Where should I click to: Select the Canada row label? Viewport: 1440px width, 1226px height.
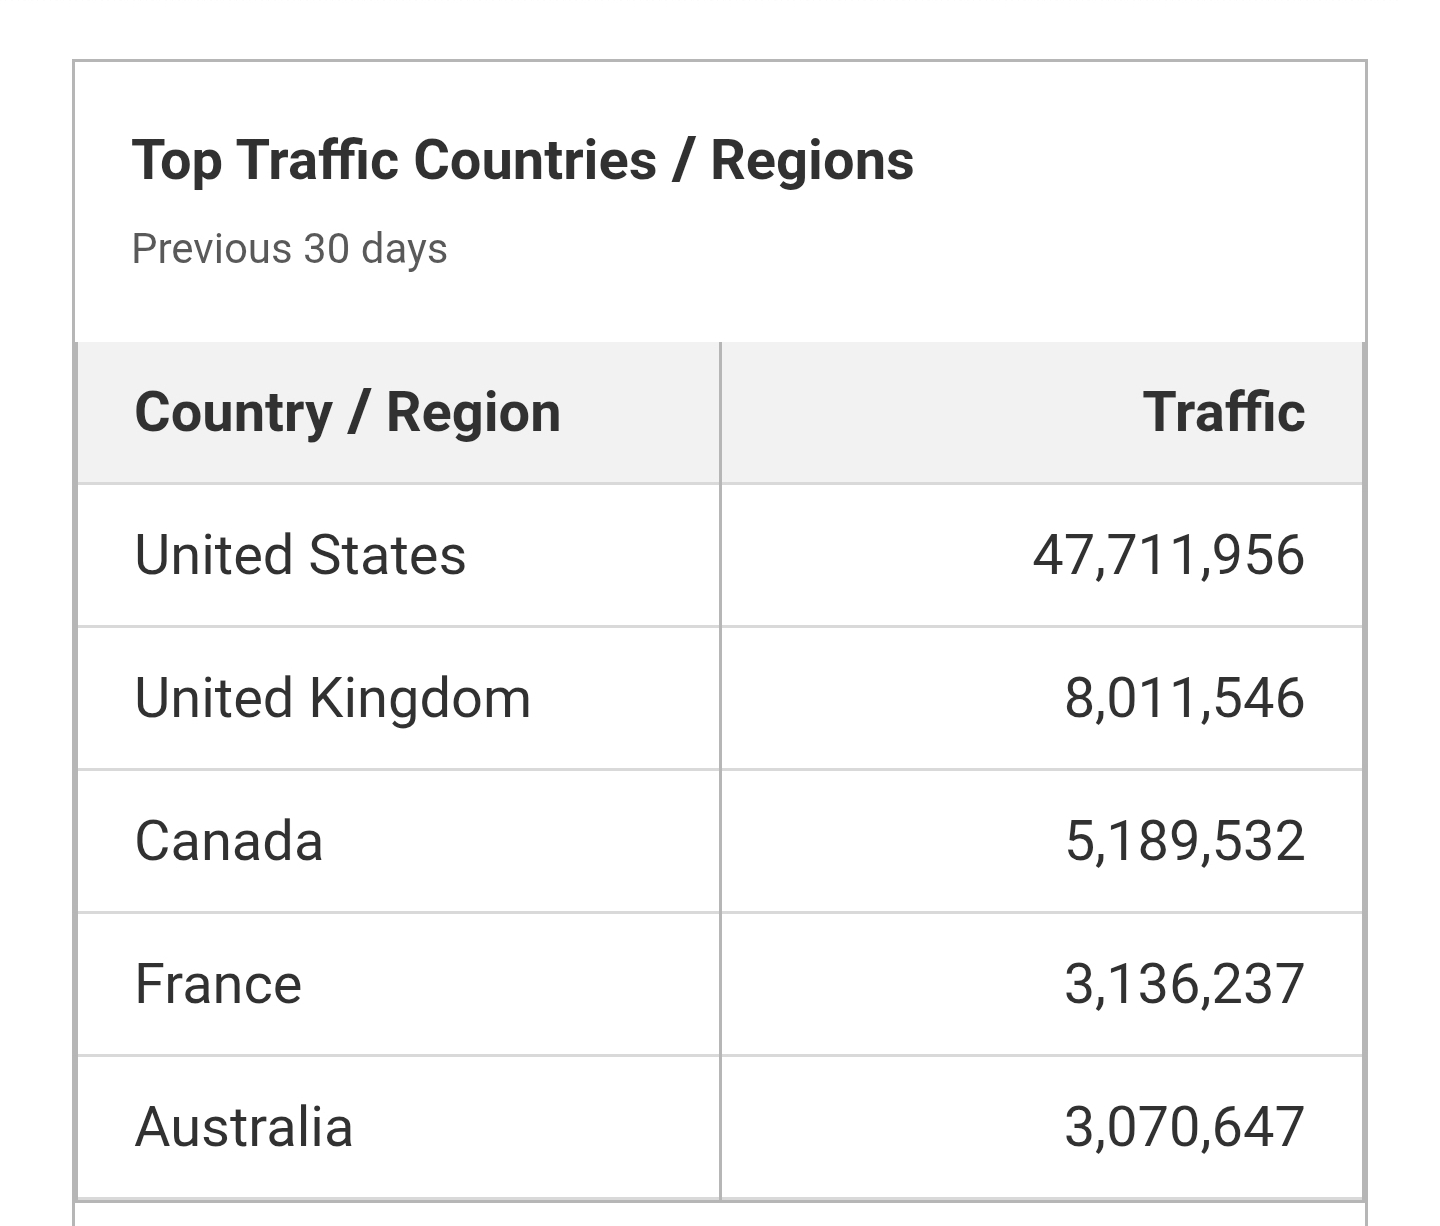(x=229, y=841)
